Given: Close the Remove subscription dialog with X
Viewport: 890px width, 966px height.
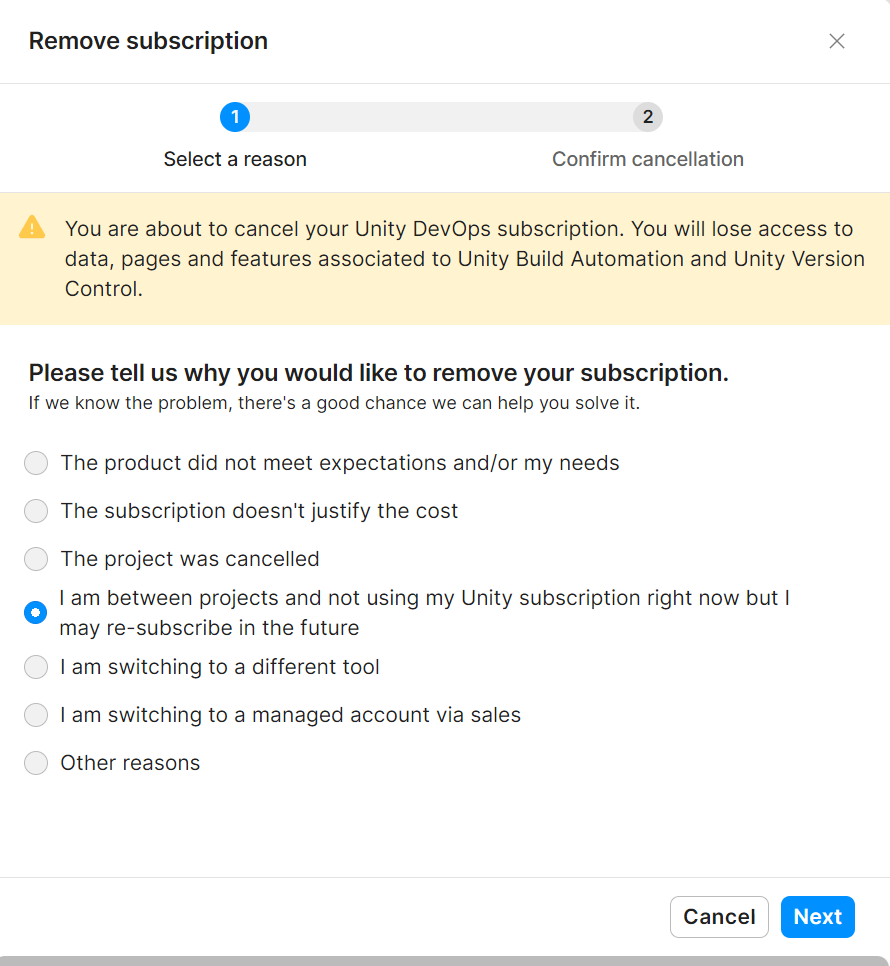Looking at the screenshot, I should 836,41.
